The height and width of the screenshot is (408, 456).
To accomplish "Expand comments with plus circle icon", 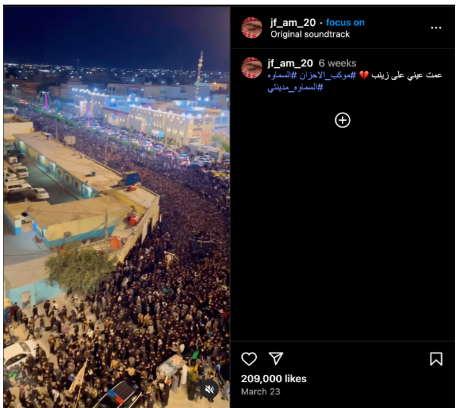I will point(342,120).
